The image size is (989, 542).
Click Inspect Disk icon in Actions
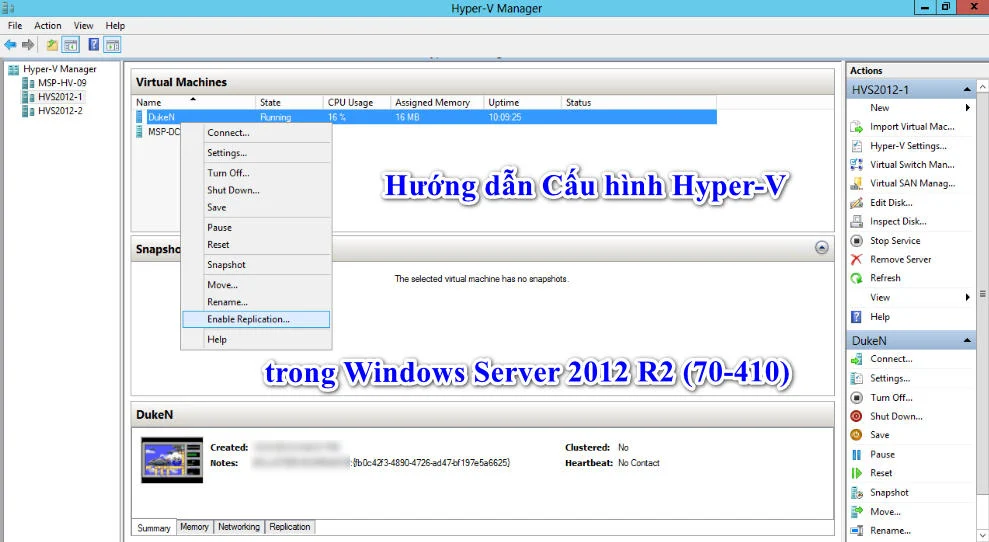pyautogui.click(x=856, y=221)
